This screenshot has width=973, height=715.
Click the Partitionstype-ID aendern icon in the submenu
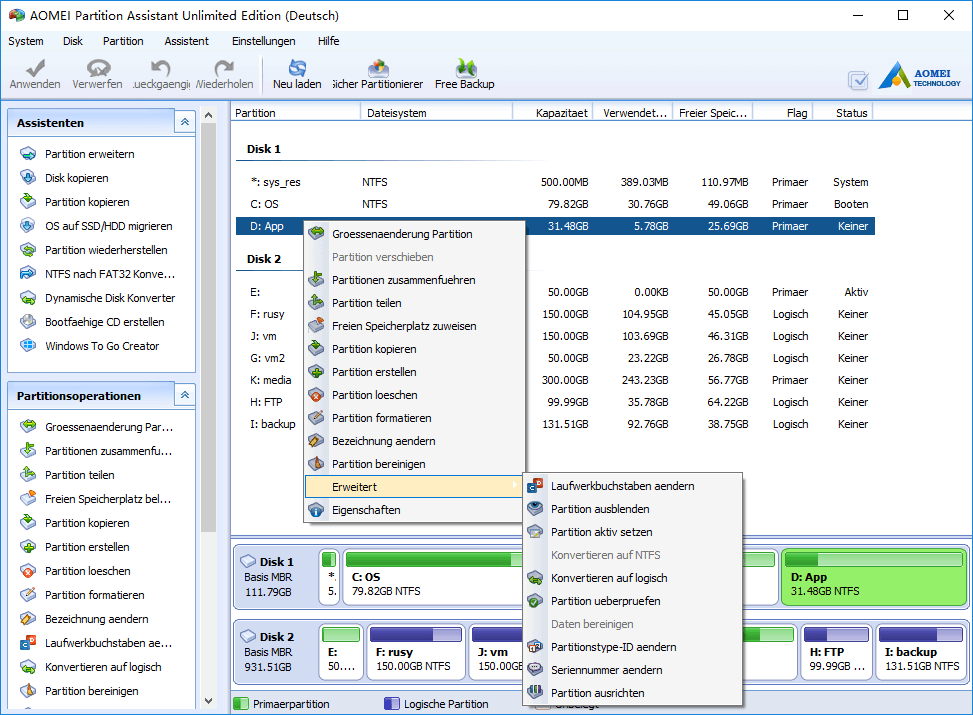tap(535, 647)
